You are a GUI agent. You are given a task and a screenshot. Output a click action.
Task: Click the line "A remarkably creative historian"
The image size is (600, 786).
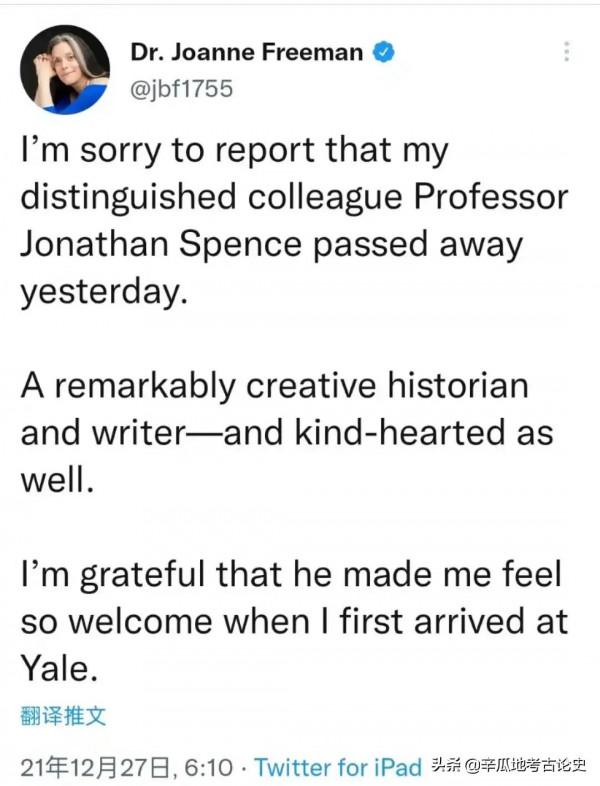(x=274, y=385)
